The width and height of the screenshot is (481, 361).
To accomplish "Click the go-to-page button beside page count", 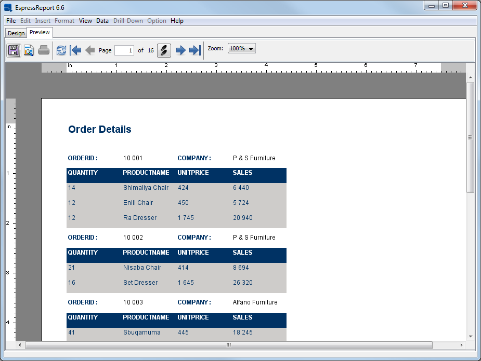I will (164, 50).
